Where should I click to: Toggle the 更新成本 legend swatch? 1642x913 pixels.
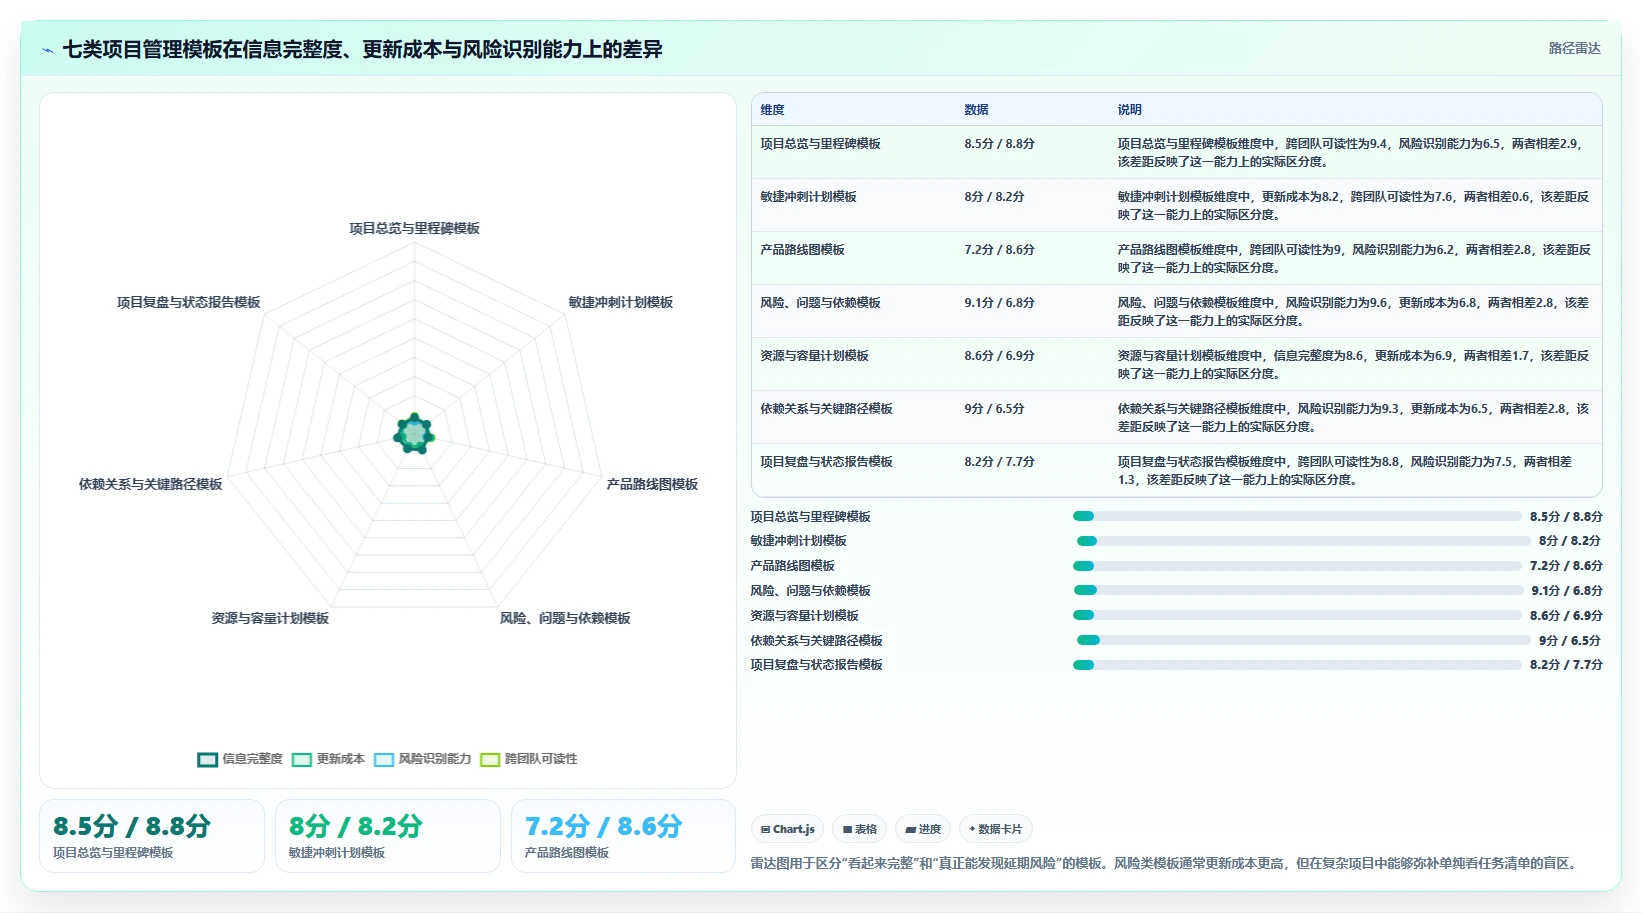tap(302, 760)
